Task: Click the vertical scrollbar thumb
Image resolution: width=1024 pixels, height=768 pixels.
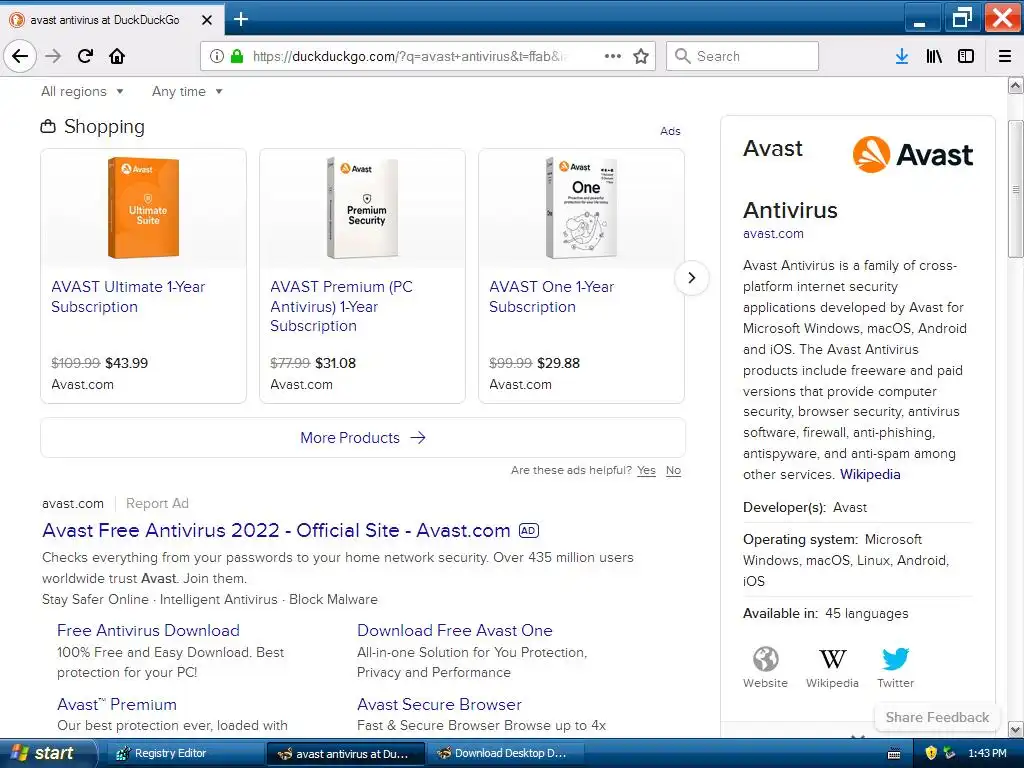Action: 1016,189
